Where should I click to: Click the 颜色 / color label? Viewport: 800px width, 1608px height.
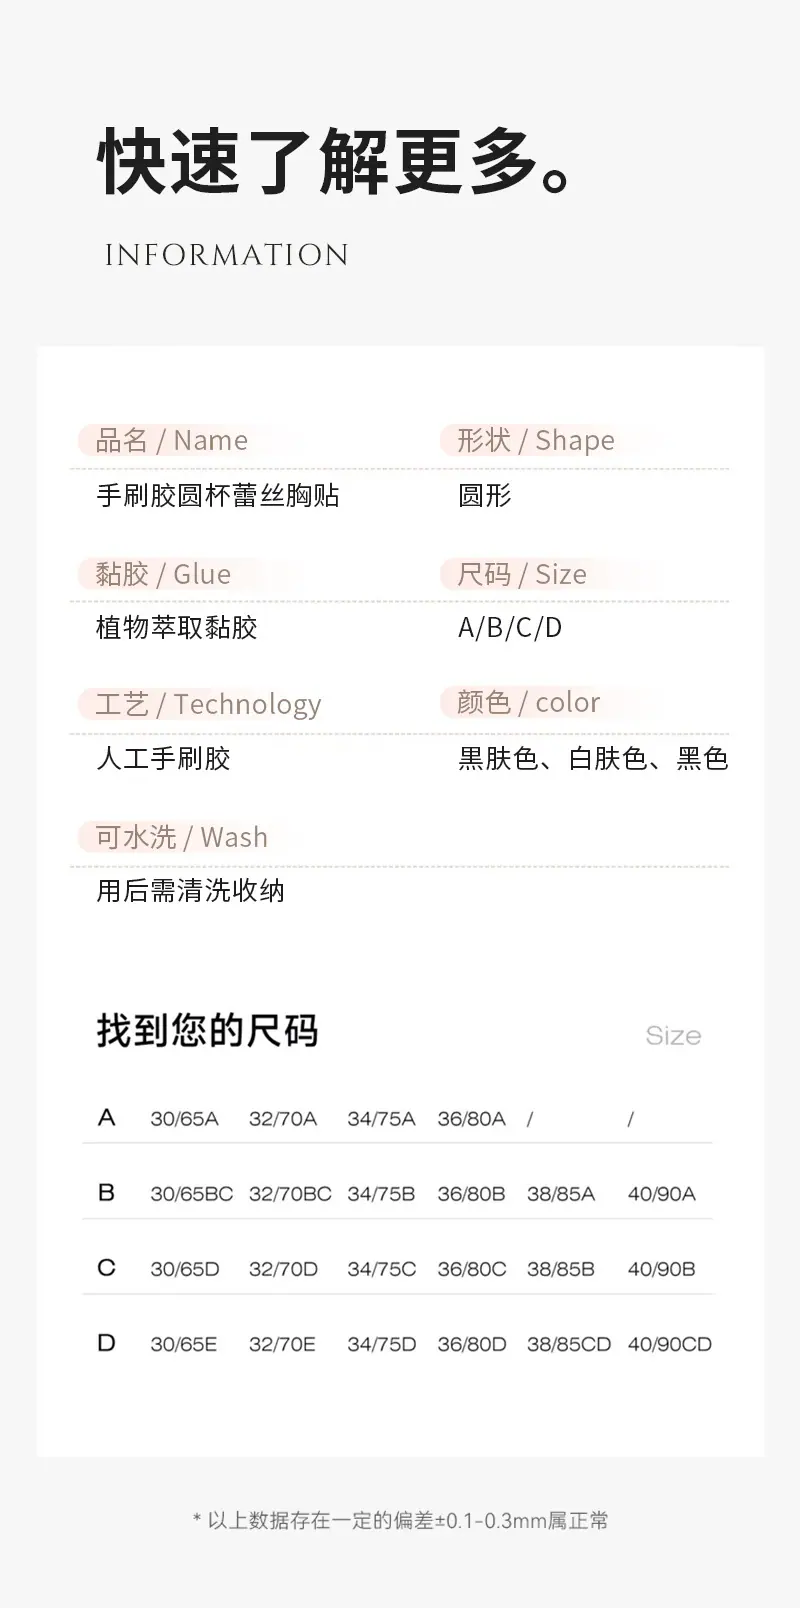coord(528,703)
